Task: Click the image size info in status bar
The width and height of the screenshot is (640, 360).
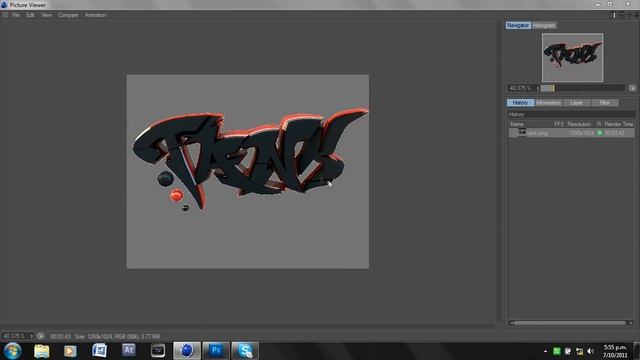Action: tap(118, 337)
